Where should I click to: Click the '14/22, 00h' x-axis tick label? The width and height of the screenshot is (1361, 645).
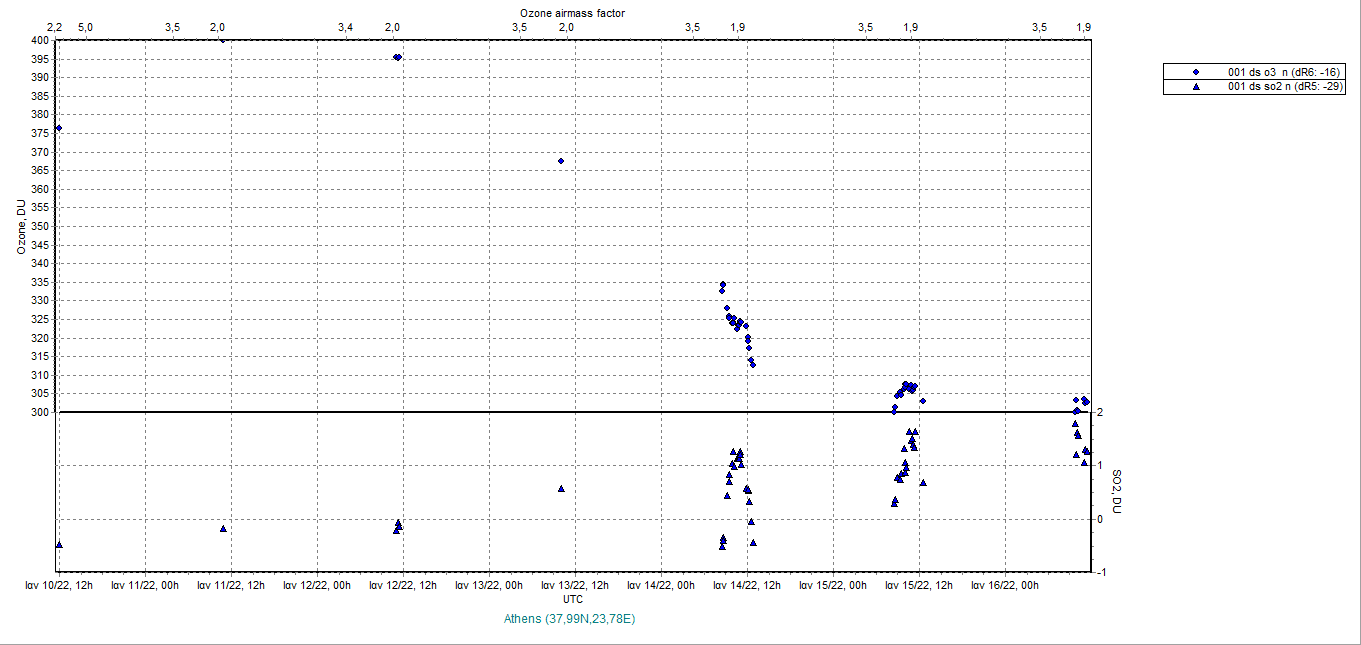click(659, 586)
